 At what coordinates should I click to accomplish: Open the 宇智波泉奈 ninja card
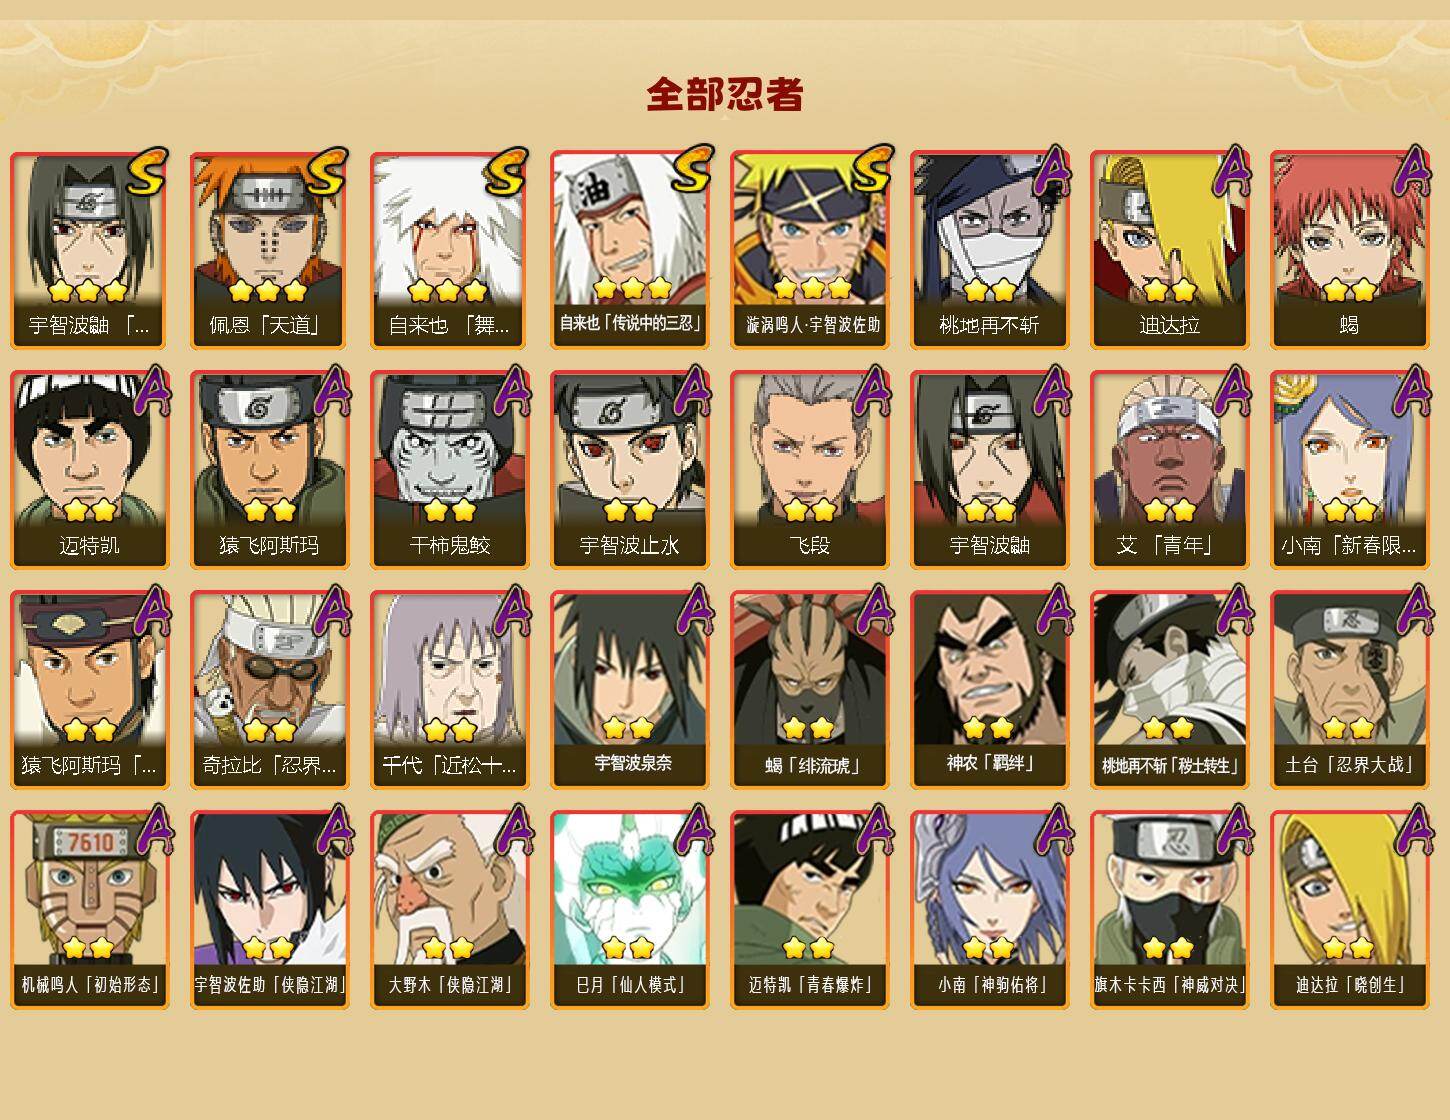pyautogui.click(x=629, y=690)
